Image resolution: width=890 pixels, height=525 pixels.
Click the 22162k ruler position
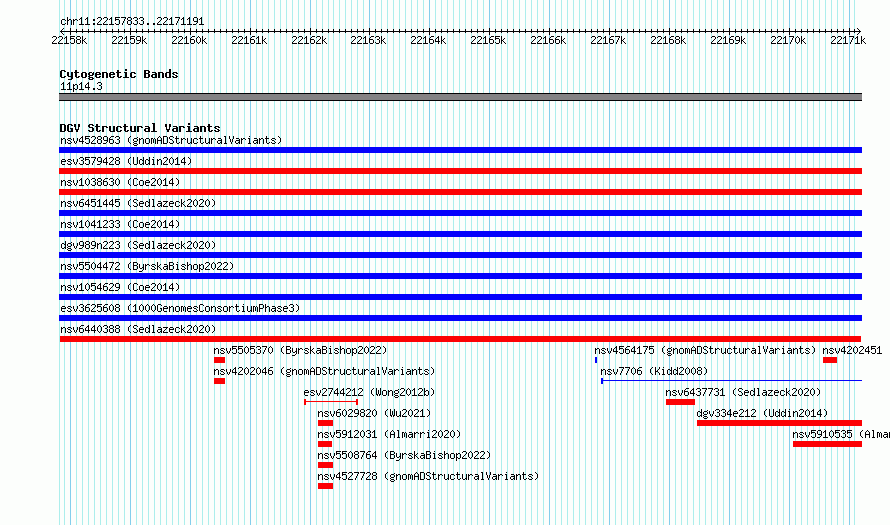point(309,40)
